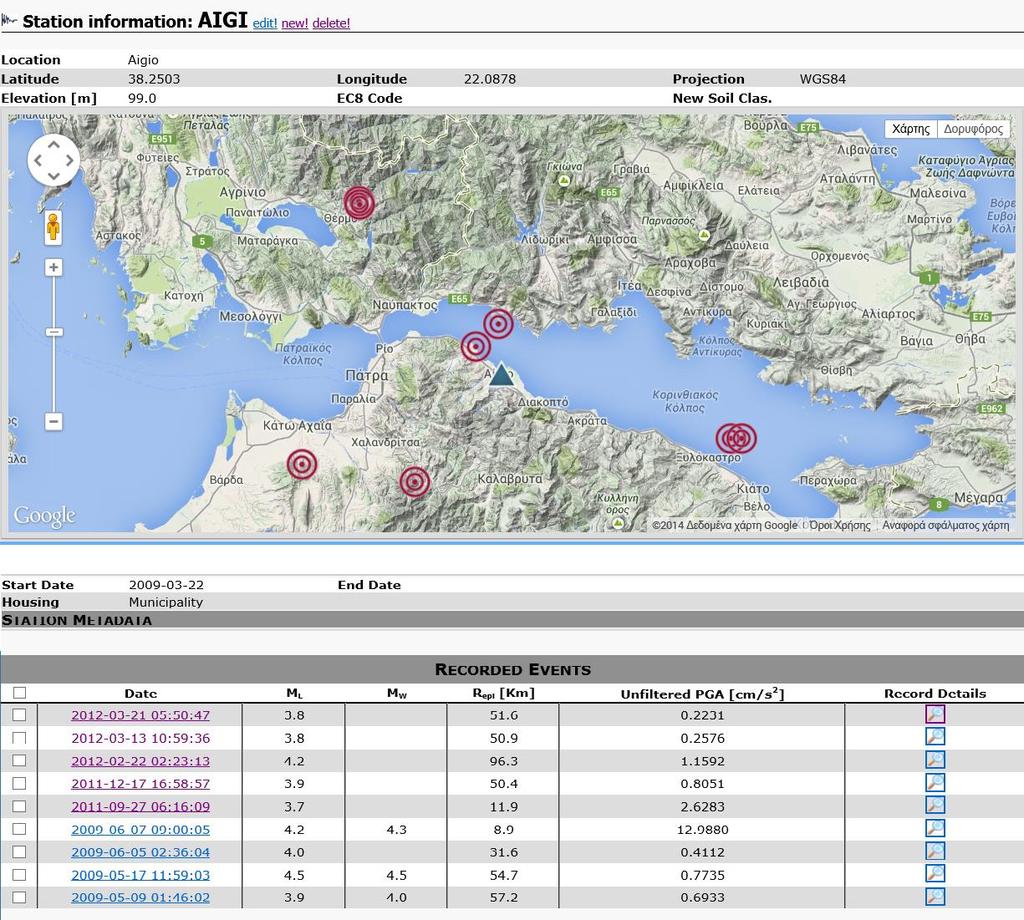Screen dimensions: 1024x920
Task: Zoom in the map with plus button
Action: [x=54, y=267]
